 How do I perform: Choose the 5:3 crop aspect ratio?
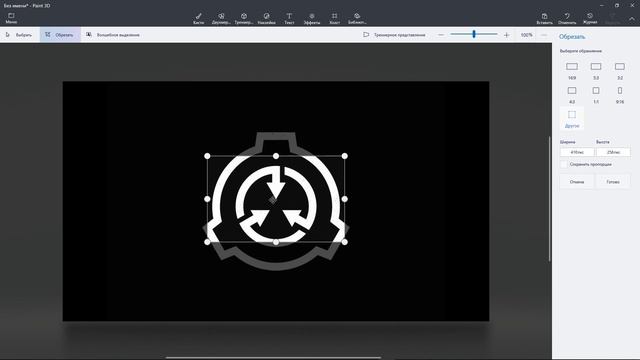point(596,70)
